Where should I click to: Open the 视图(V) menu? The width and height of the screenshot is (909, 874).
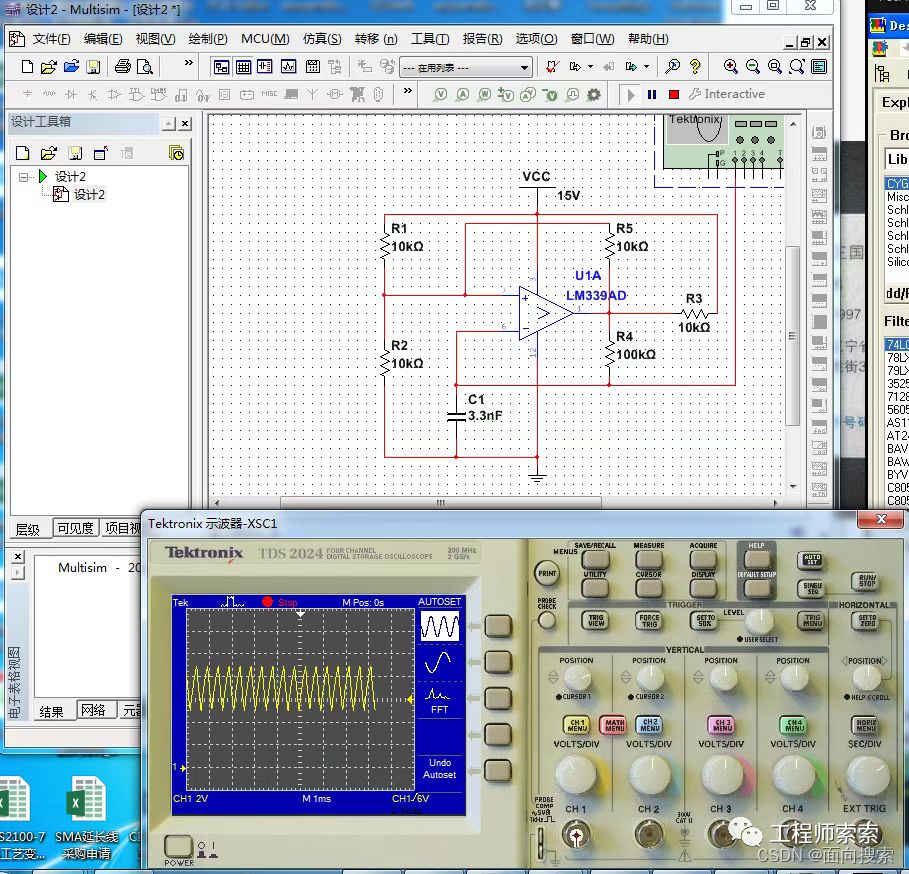coord(155,39)
